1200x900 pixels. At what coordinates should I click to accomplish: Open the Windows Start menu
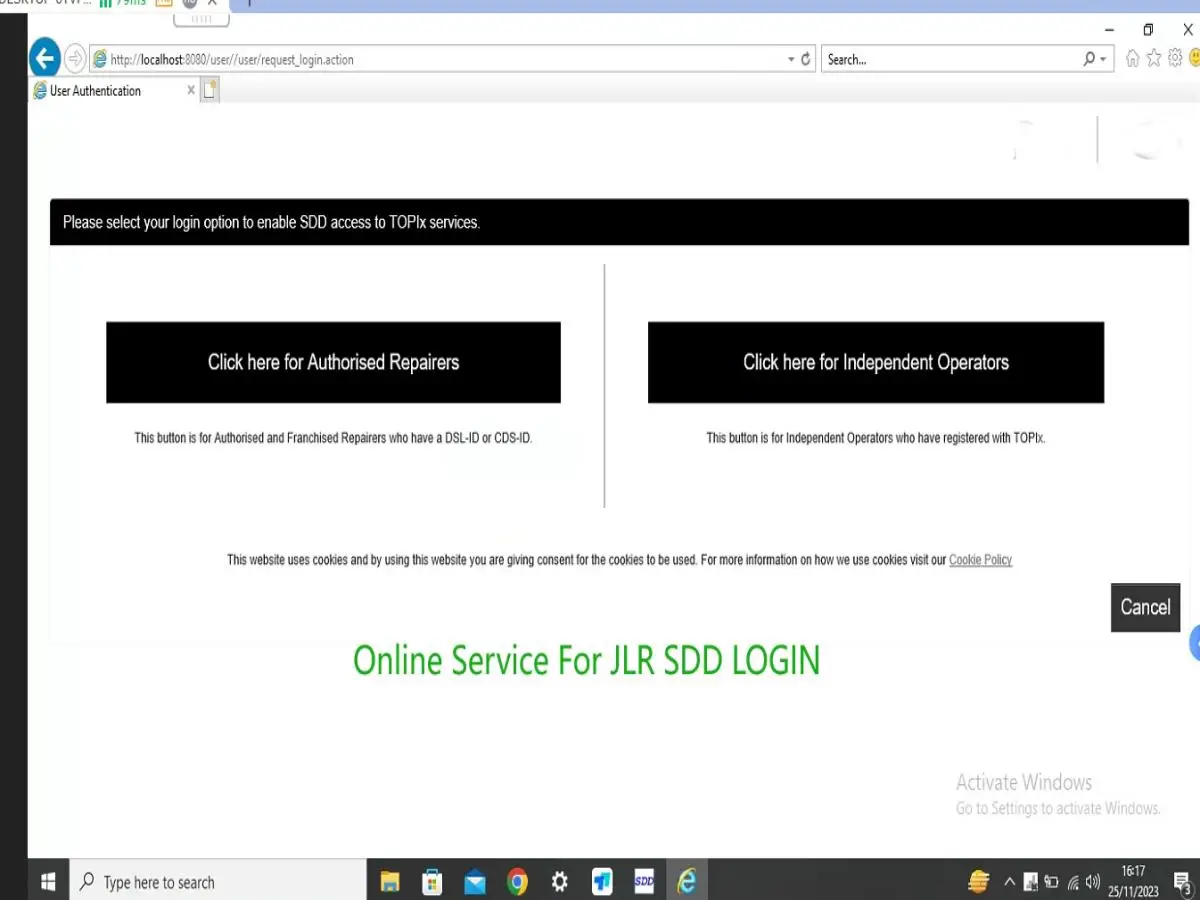[48, 881]
